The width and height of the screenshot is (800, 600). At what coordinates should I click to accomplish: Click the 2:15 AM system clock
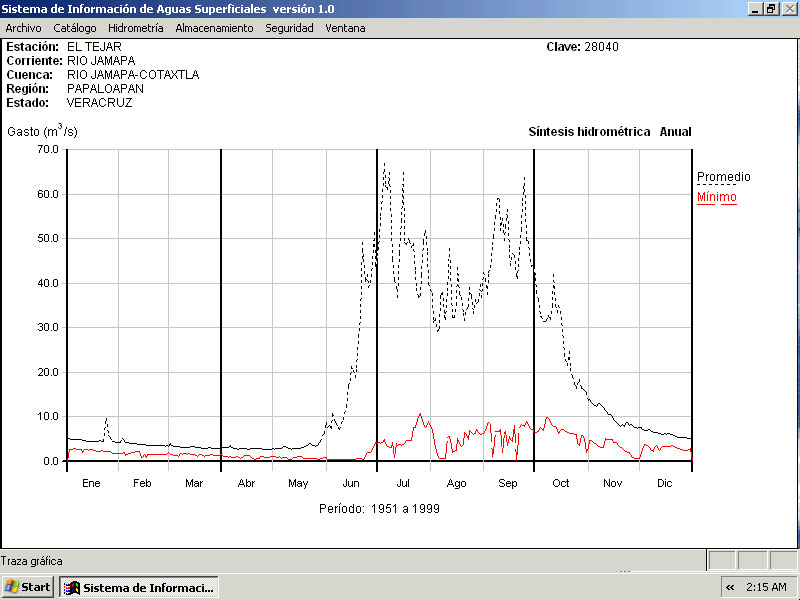click(767, 587)
